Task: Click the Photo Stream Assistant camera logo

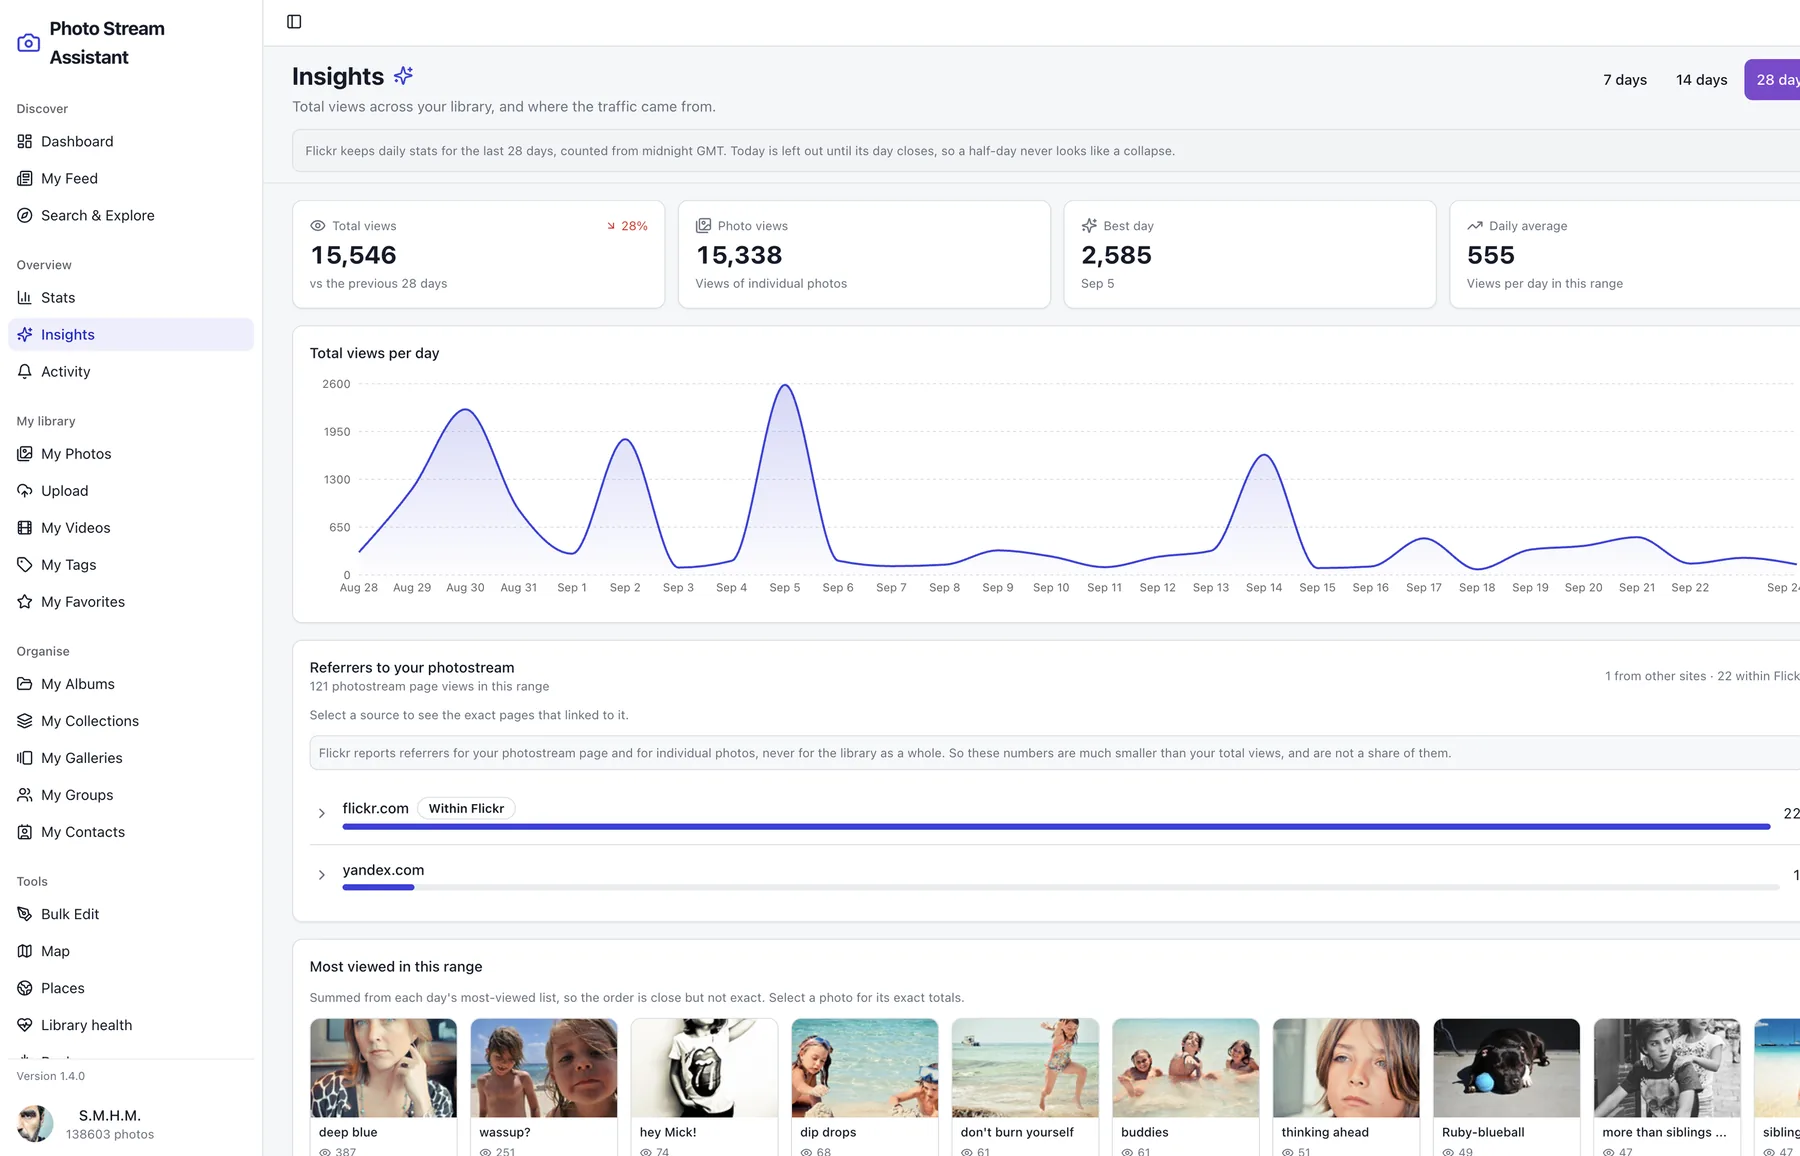Action: [29, 43]
